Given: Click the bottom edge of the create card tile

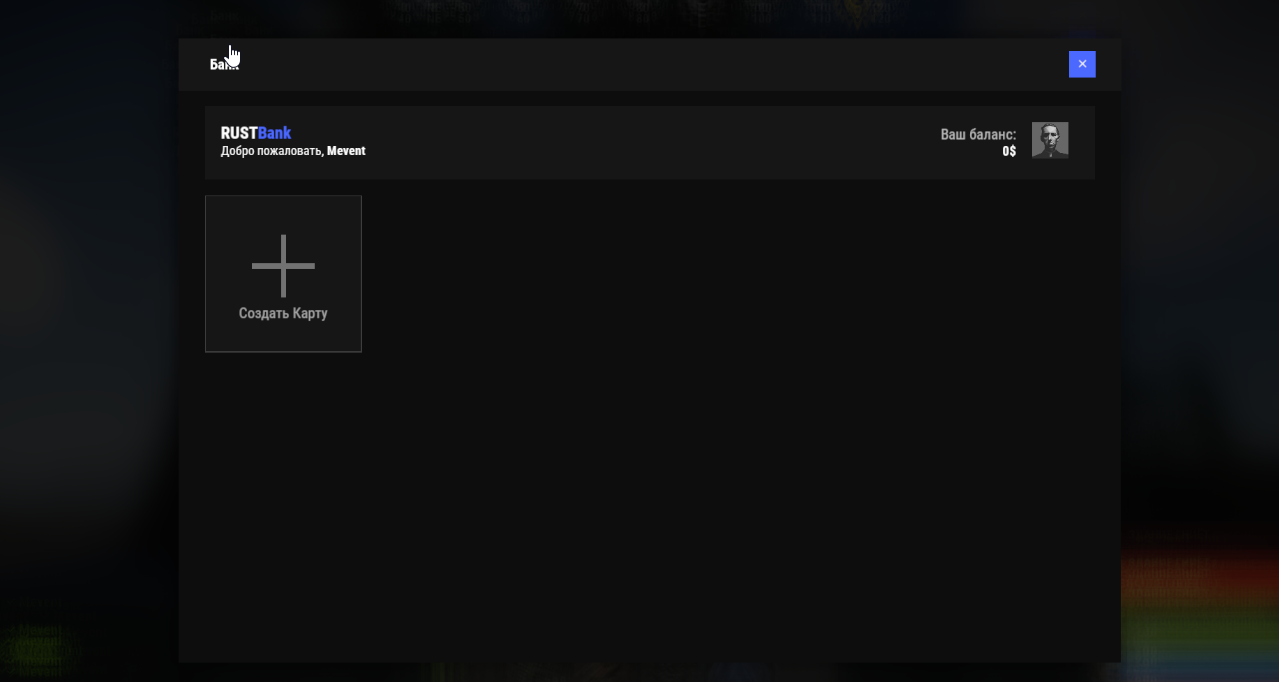Looking at the screenshot, I should point(283,351).
